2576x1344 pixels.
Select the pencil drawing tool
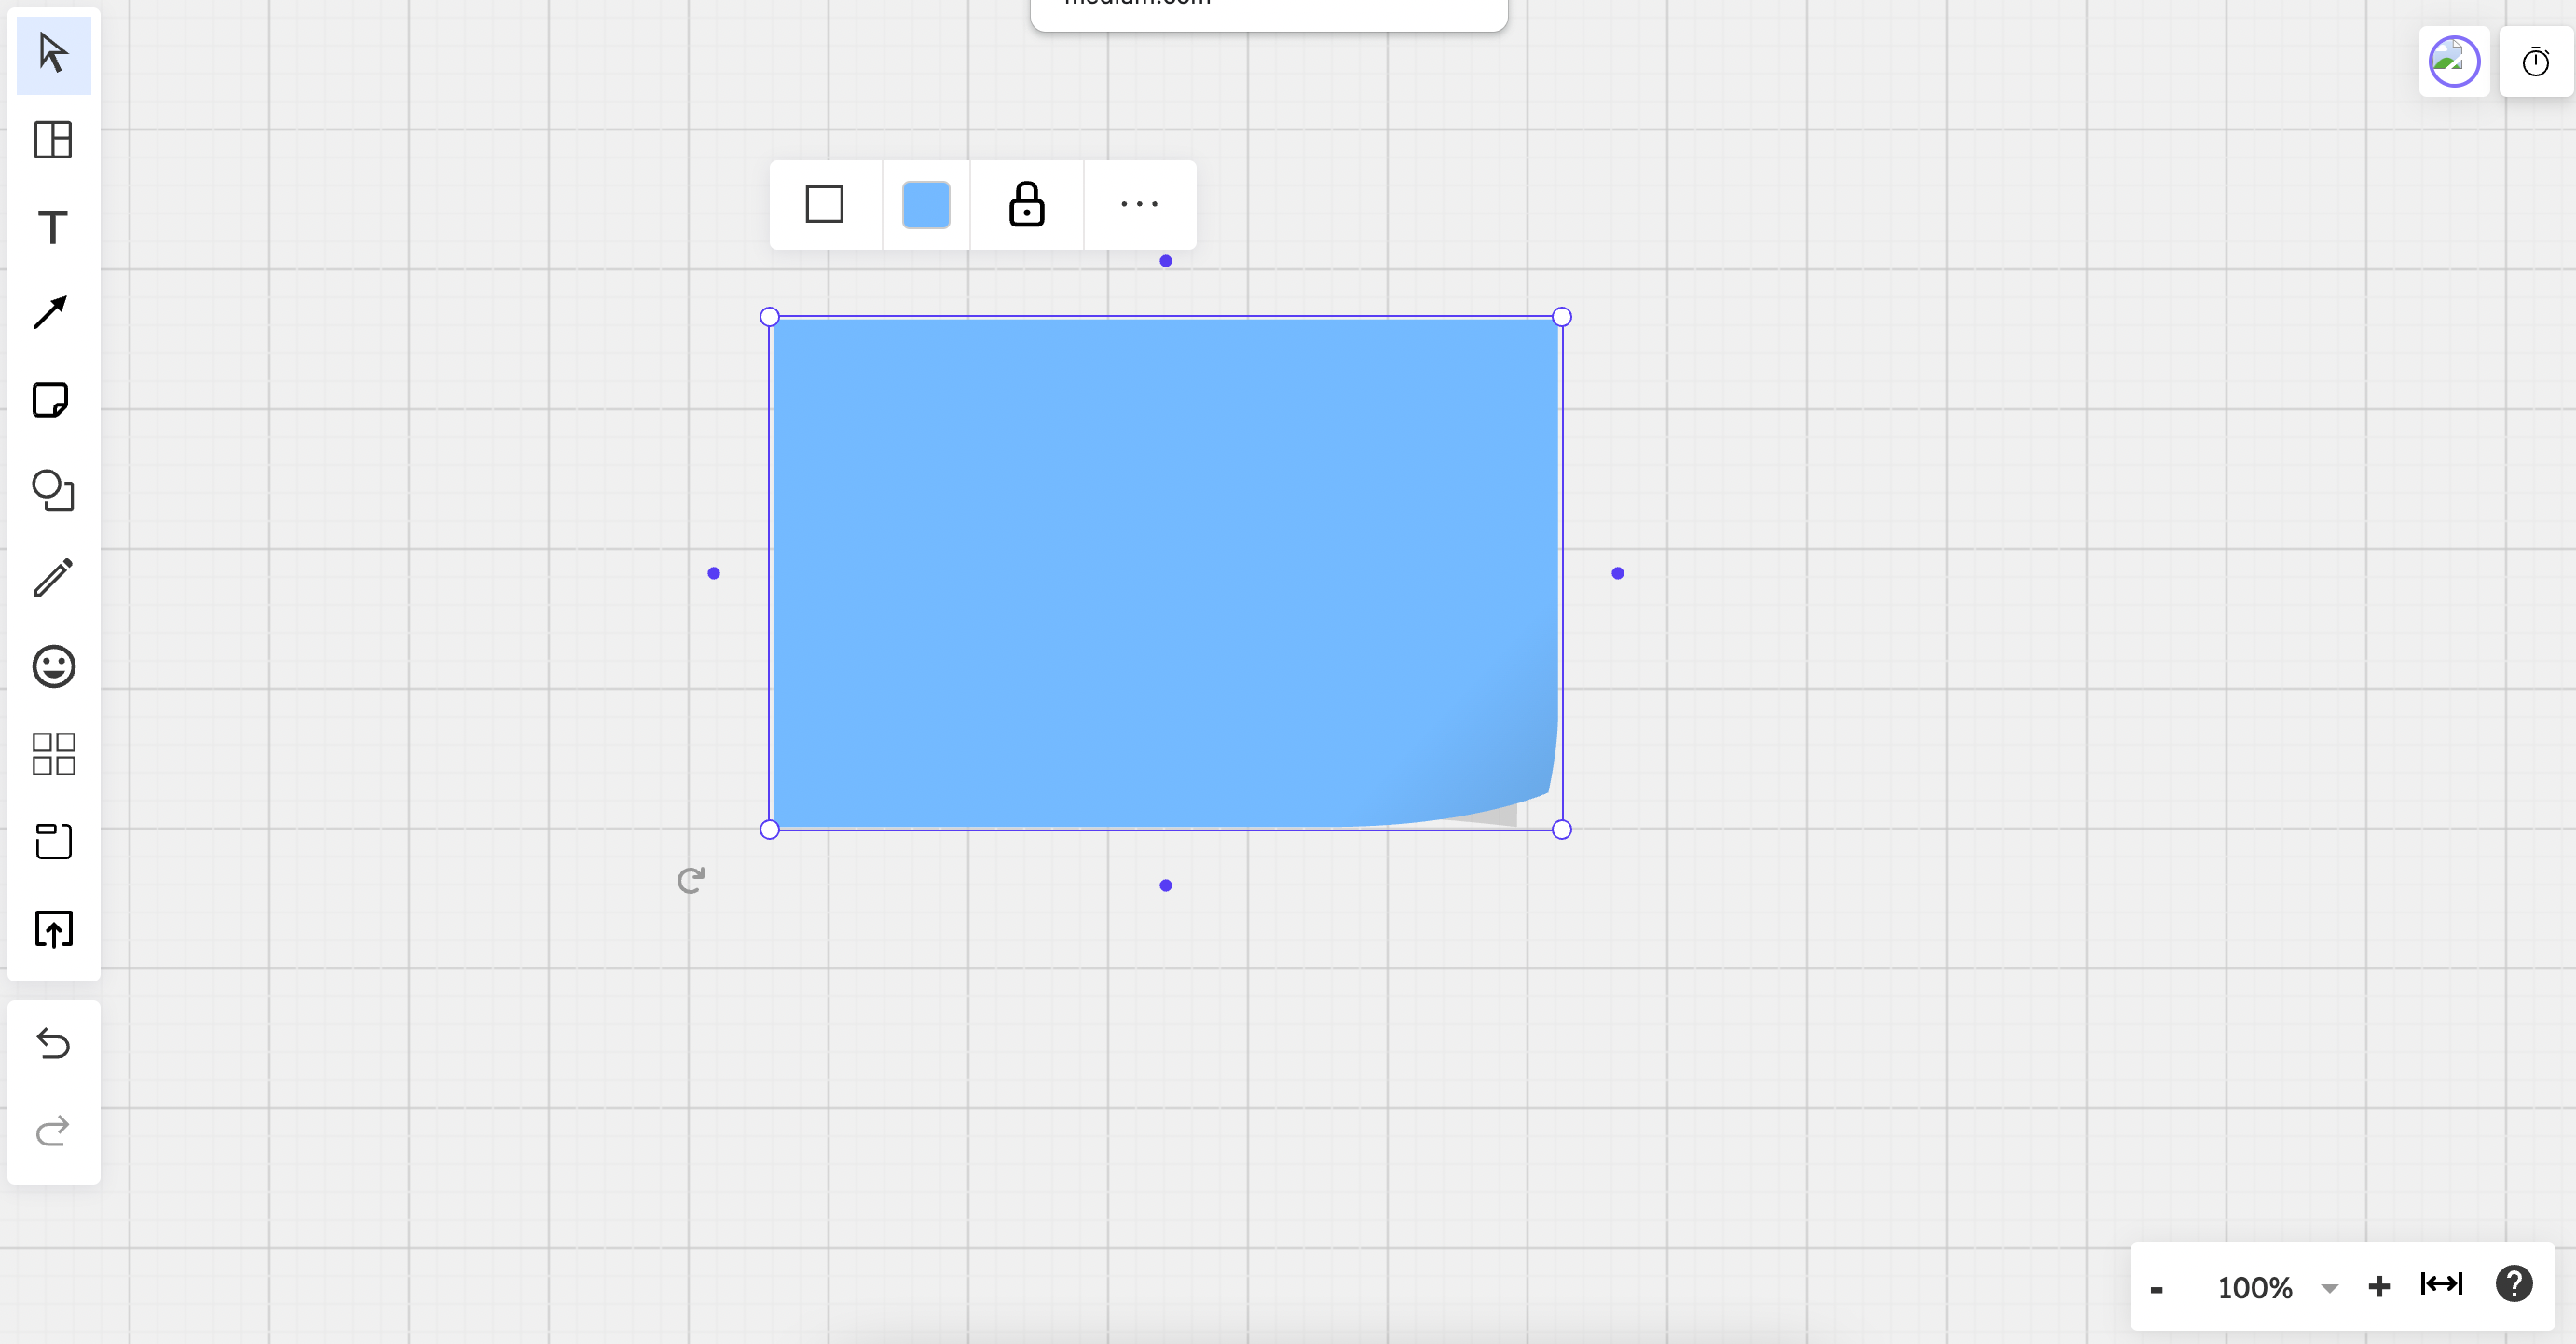53,578
